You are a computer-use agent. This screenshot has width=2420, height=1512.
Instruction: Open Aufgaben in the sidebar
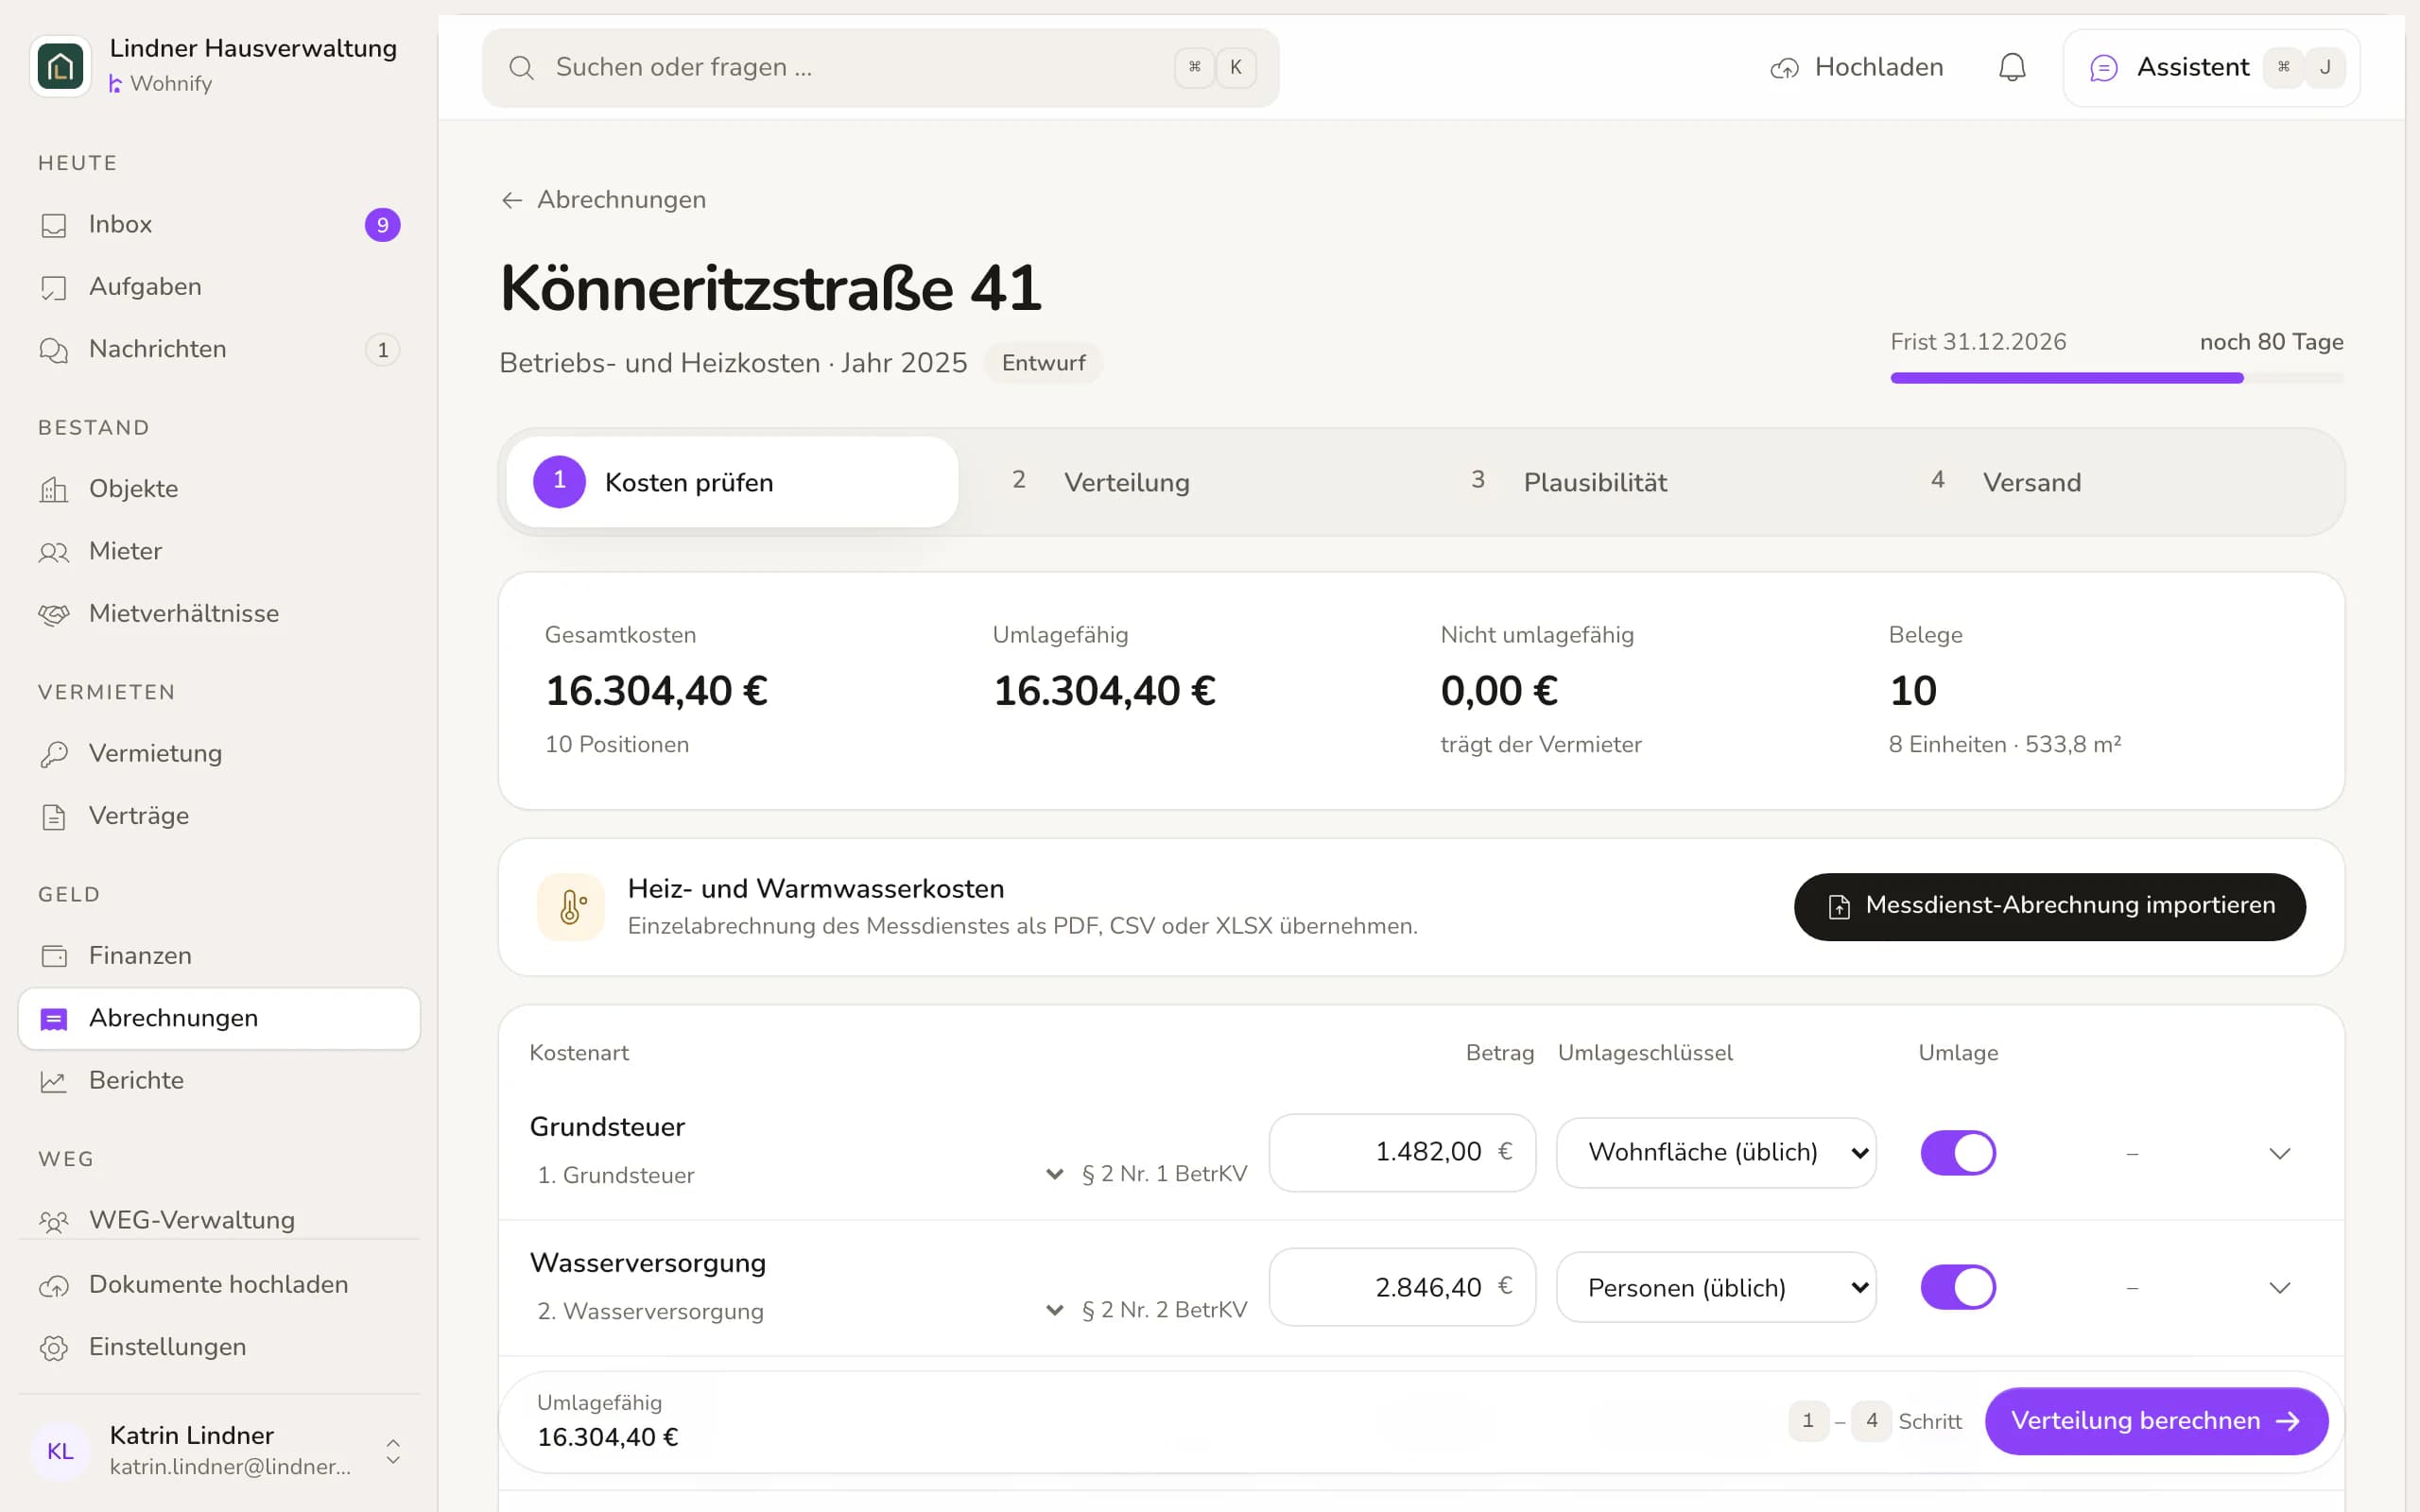(219, 287)
